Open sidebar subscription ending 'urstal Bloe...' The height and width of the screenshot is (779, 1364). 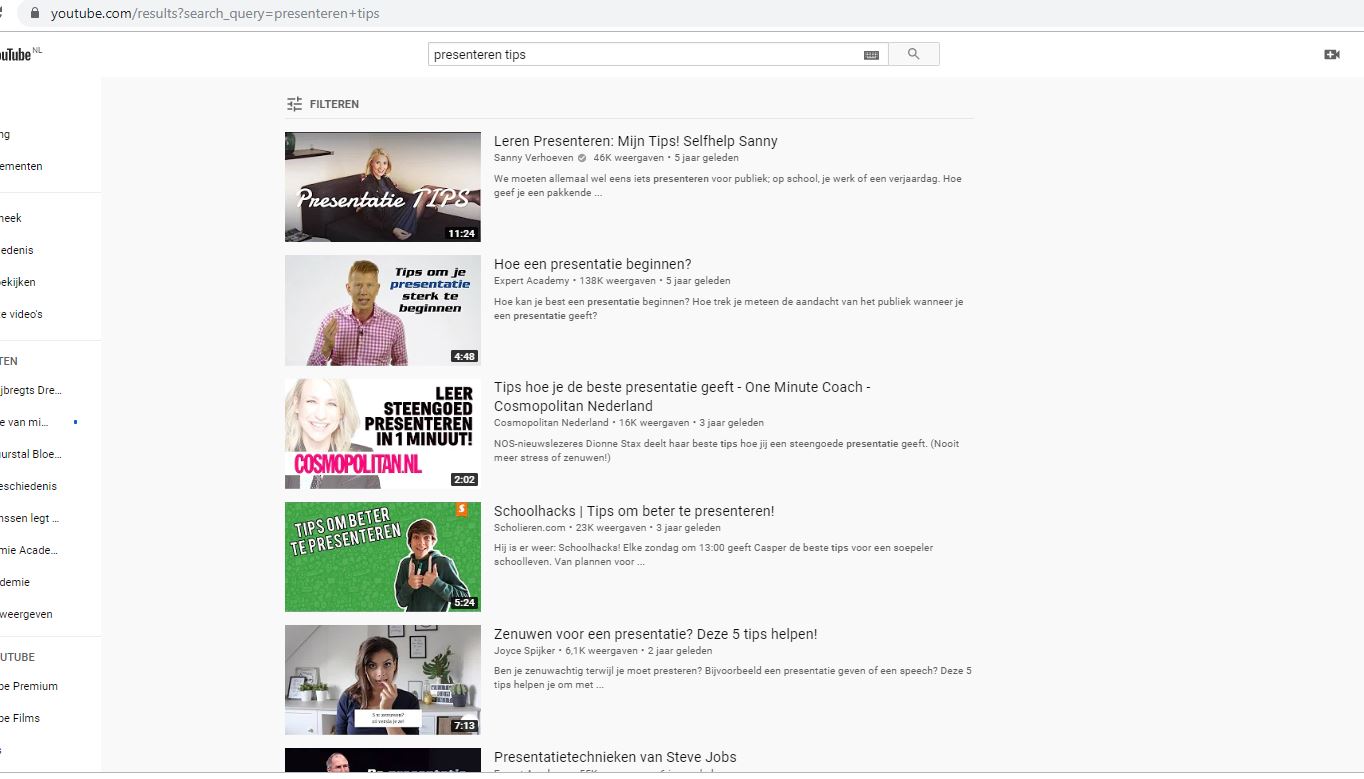[31, 454]
